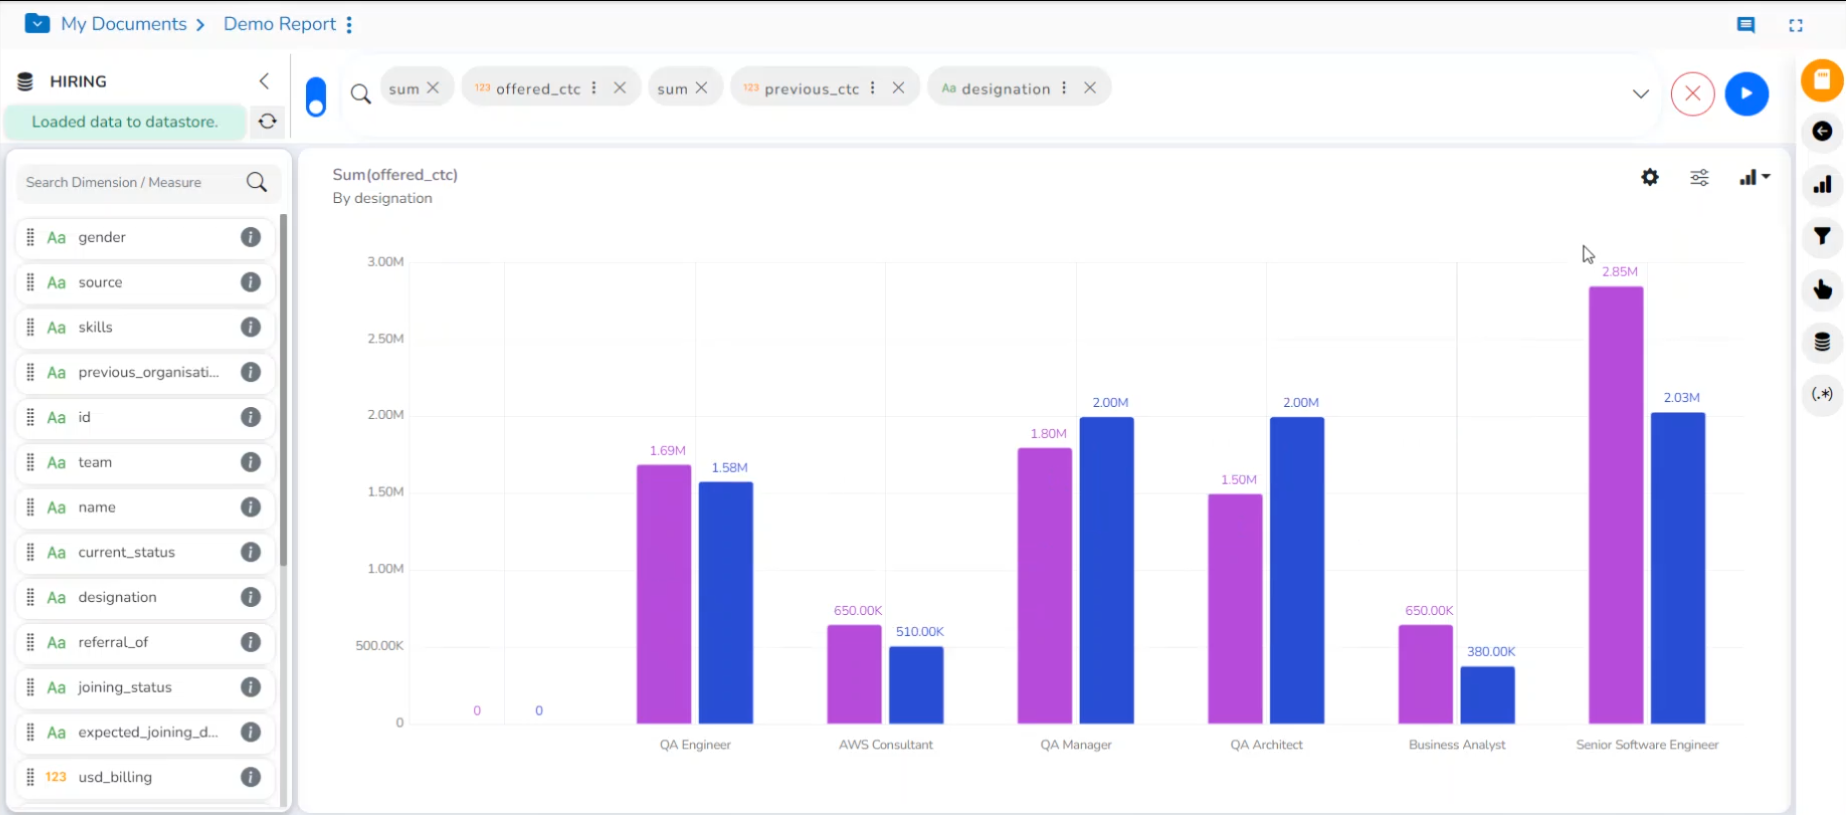Show info for skills field
Screen dimensions: 1846x815
251,327
